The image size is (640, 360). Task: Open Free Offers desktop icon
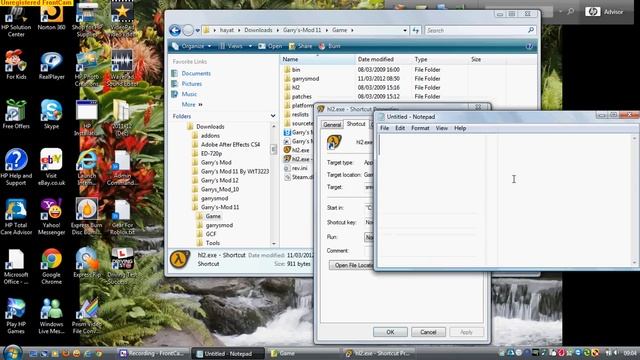(16, 114)
